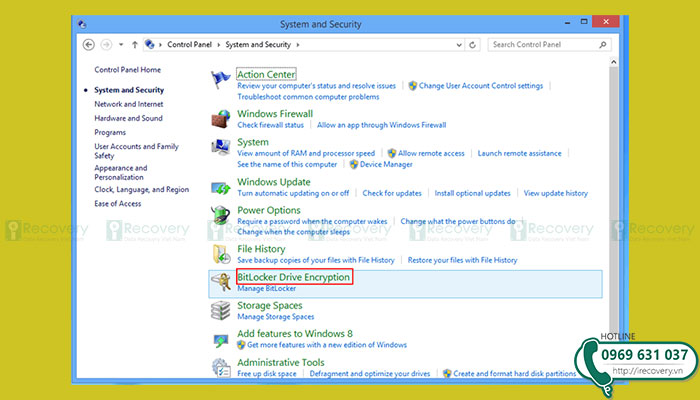Open User Accounts and Family Safety

(136, 151)
